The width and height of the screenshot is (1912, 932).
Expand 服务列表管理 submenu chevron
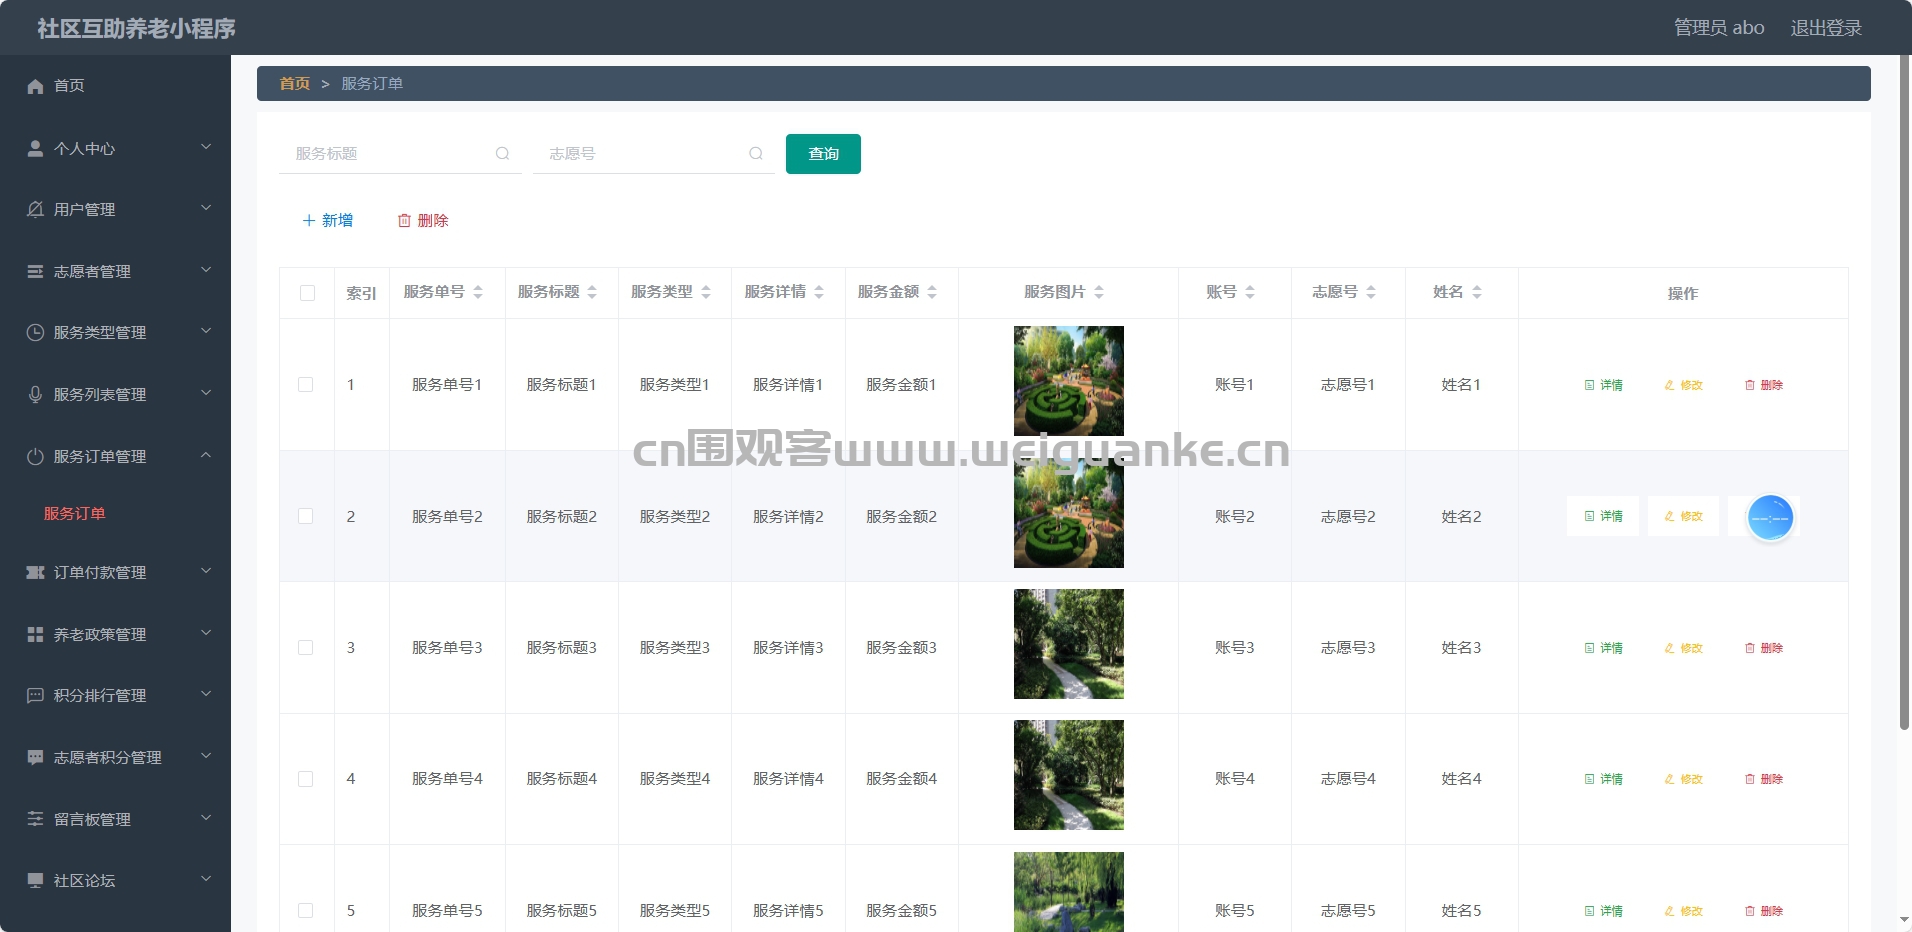[x=206, y=393]
